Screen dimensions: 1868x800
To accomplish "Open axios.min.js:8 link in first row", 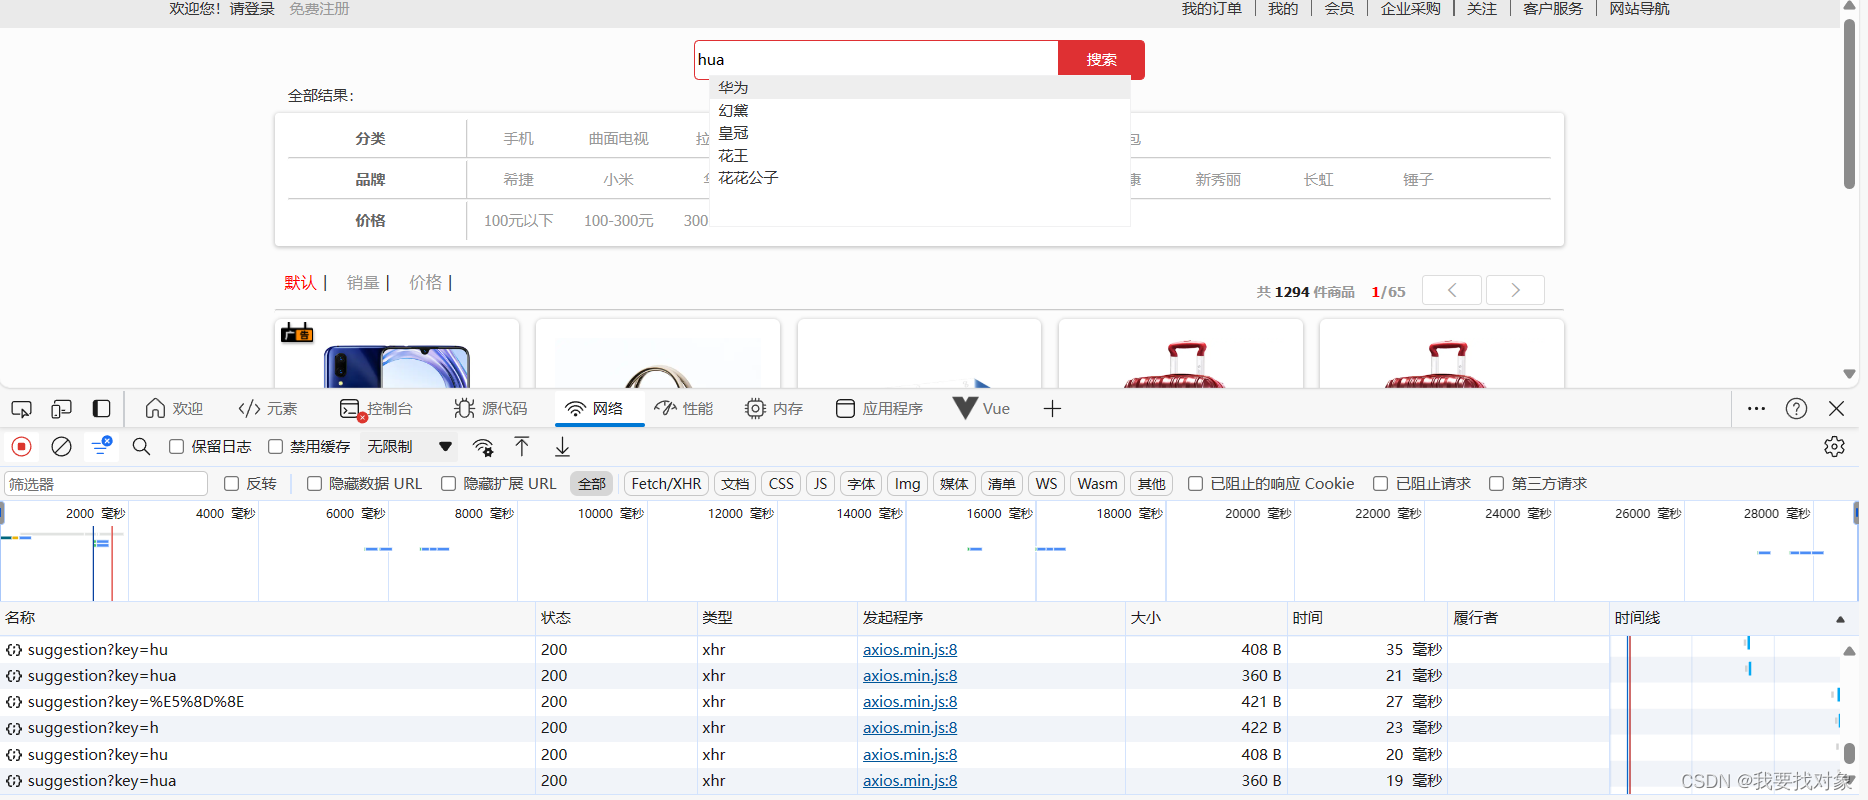I will (910, 650).
